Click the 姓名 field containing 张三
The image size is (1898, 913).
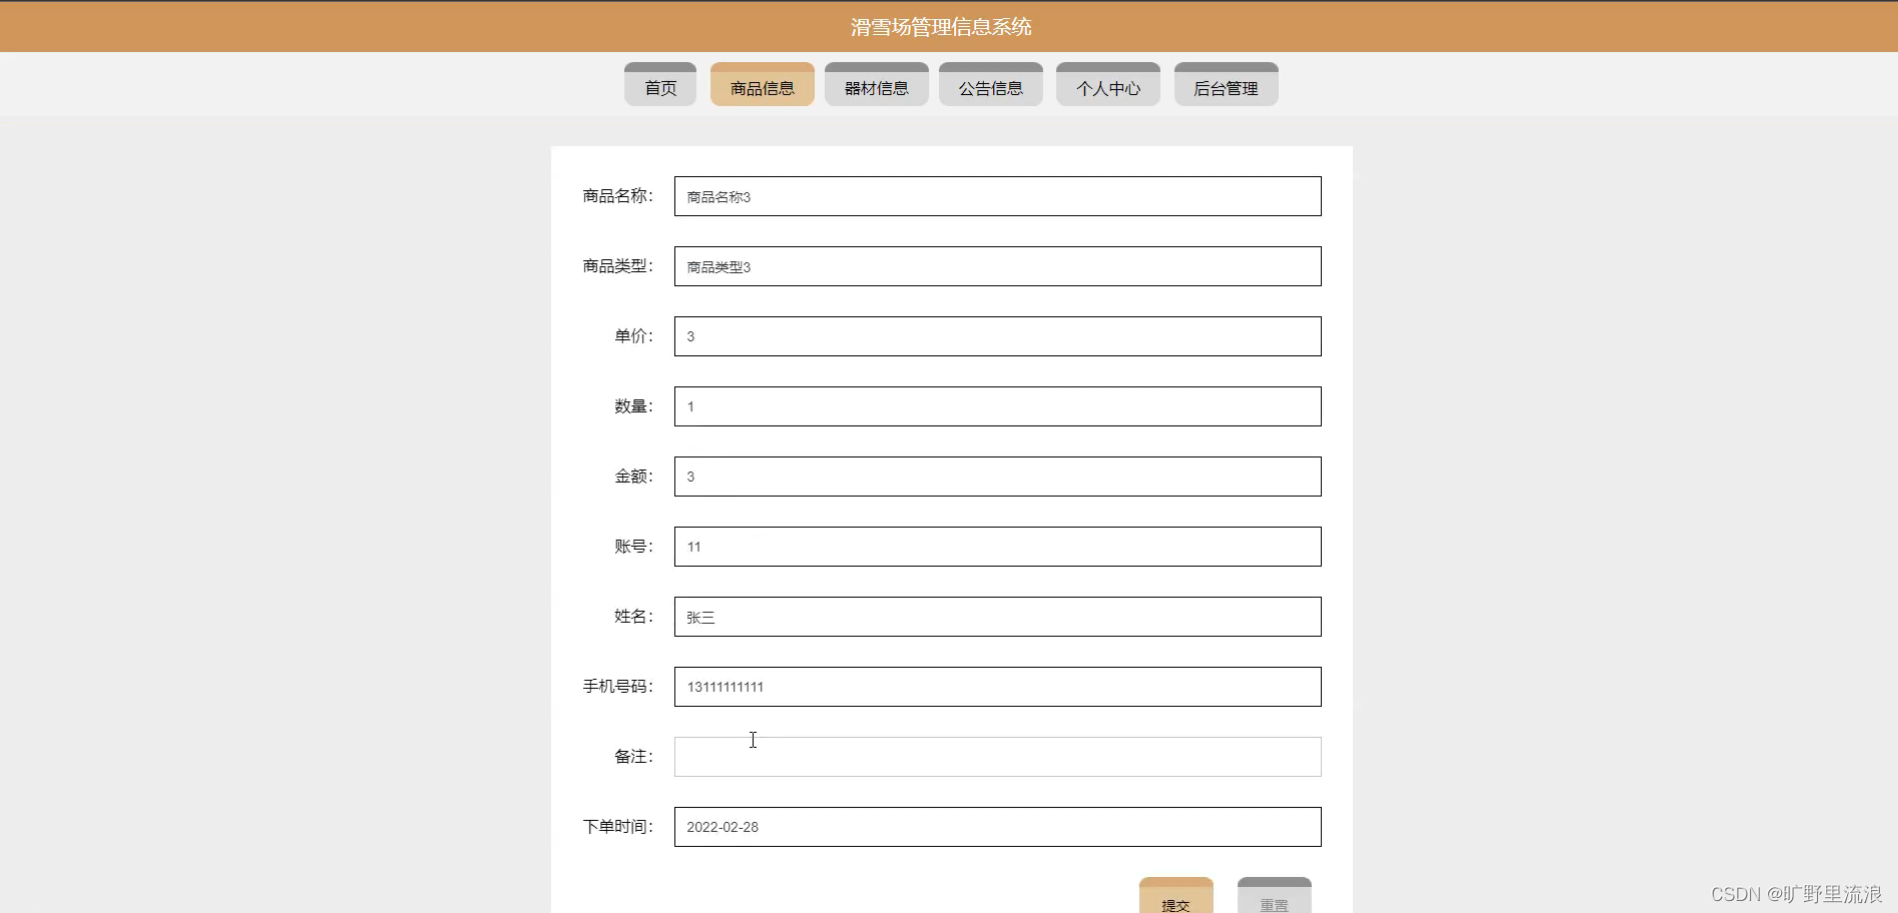click(x=996, y=616)
